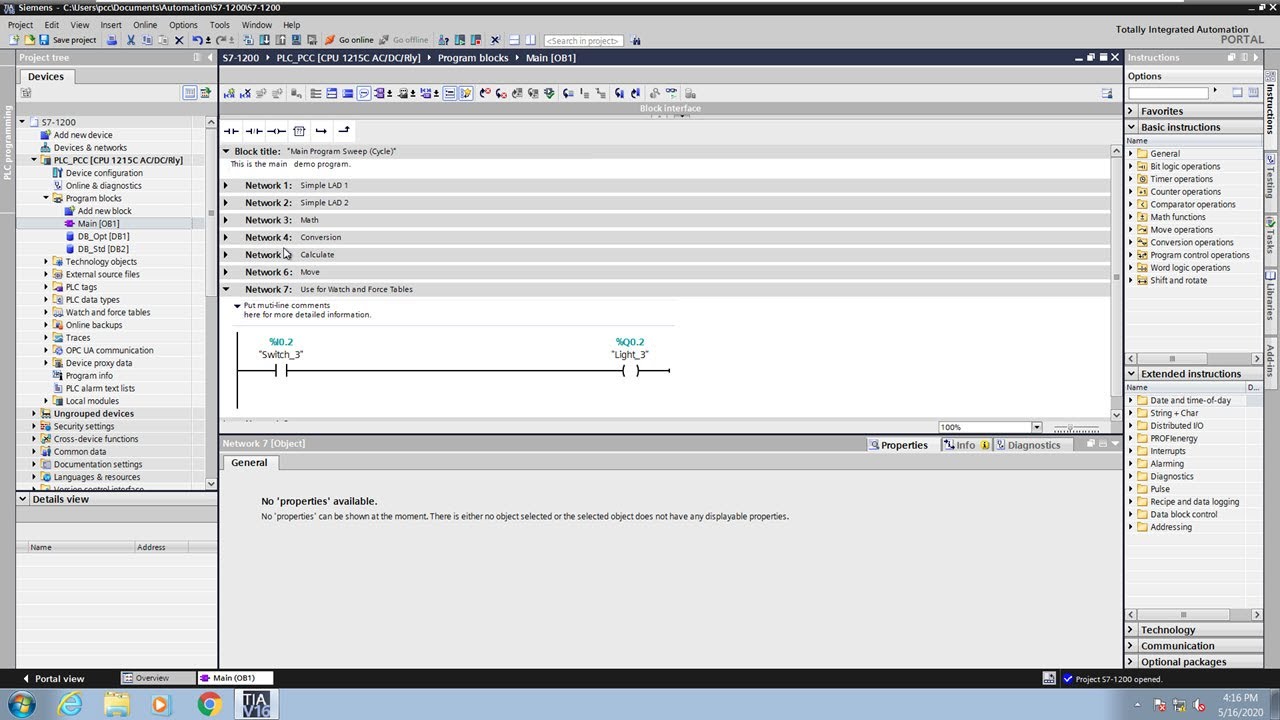Viewport: 1280px width, 720px height.
Task: Open File Explorer from taskbar
Action: click(x=116, y=704)
